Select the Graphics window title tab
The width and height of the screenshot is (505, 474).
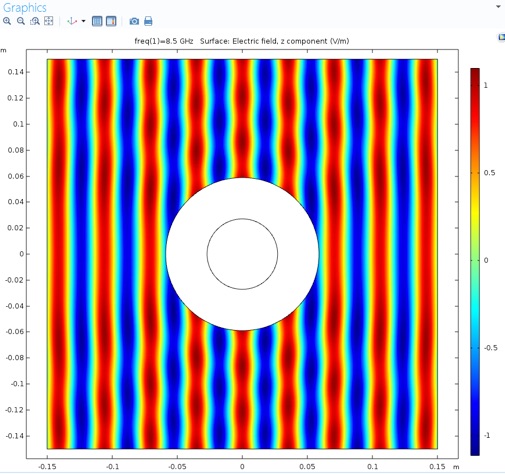coord(25,7)
